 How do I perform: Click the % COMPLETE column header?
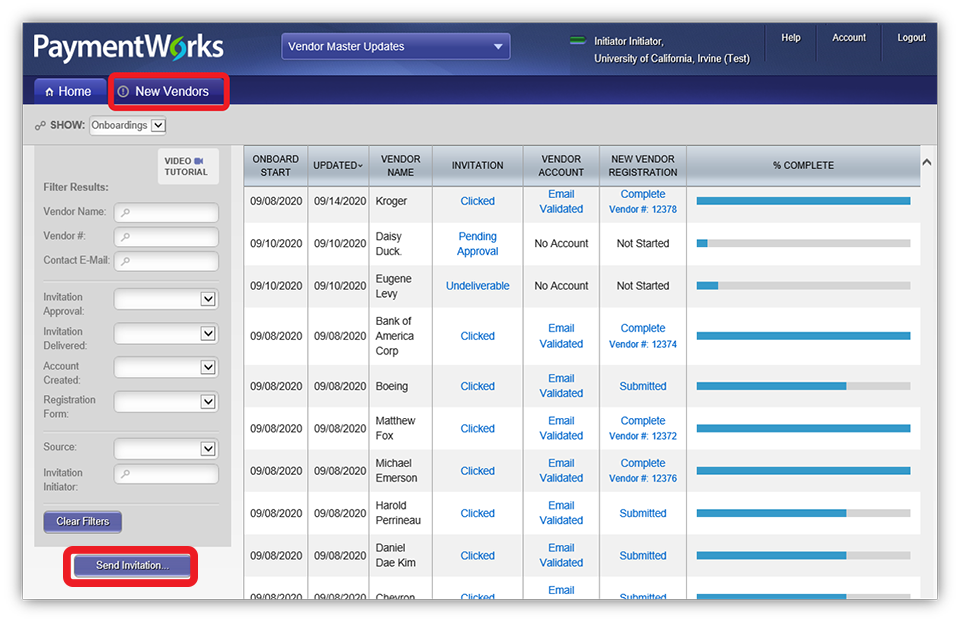pos(803,165)
